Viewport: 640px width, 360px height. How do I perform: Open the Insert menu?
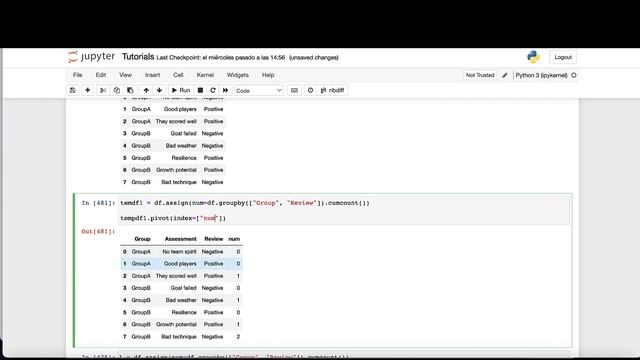tap(152, 75)
